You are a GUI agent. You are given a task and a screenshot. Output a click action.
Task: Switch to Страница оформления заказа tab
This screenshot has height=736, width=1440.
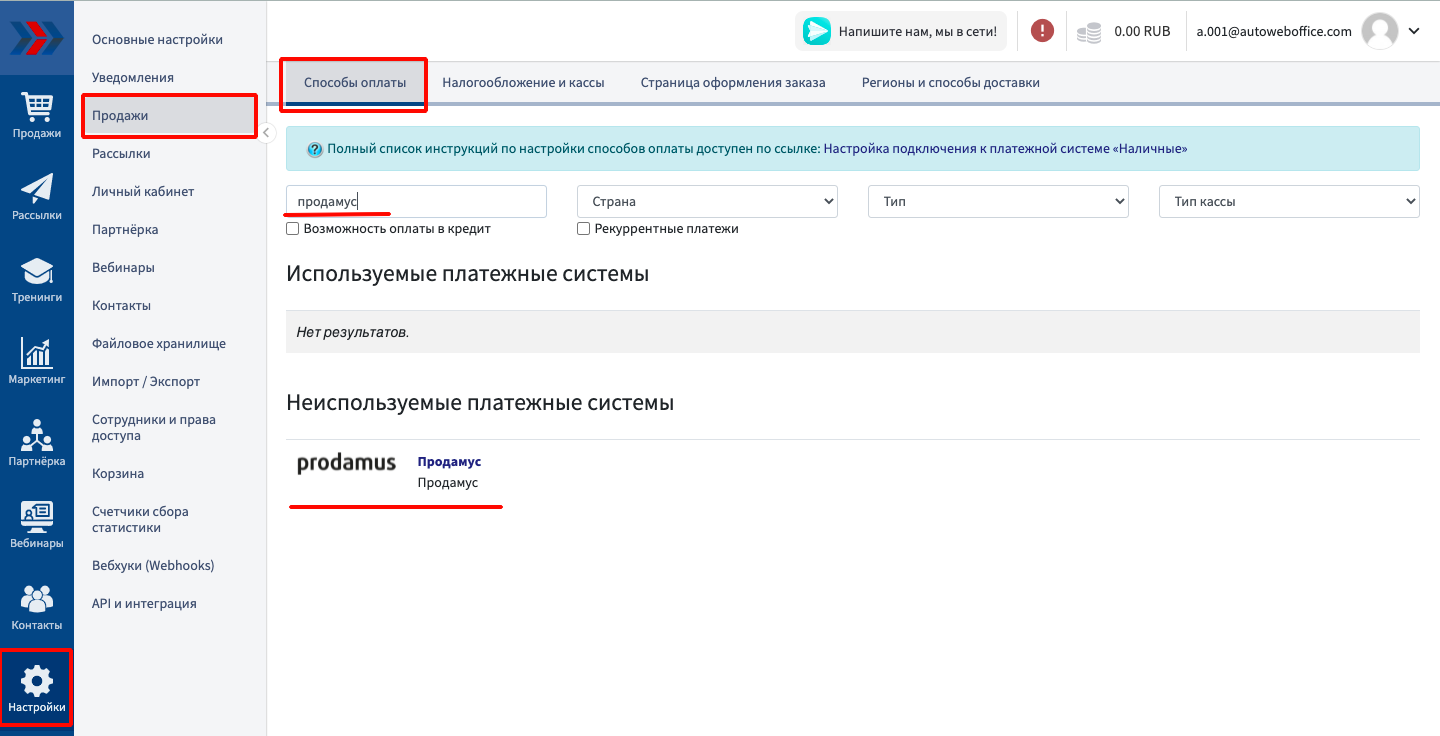(x=733, y=83)
